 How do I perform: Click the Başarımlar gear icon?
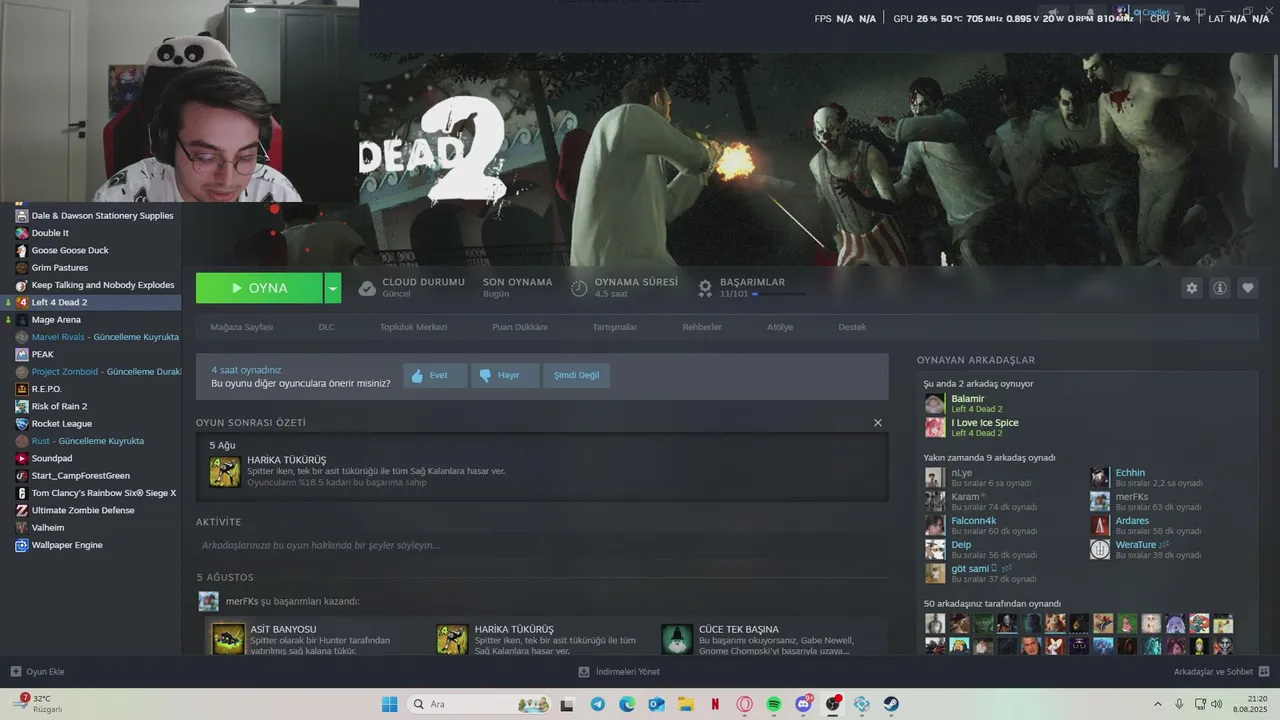(705, 288)
